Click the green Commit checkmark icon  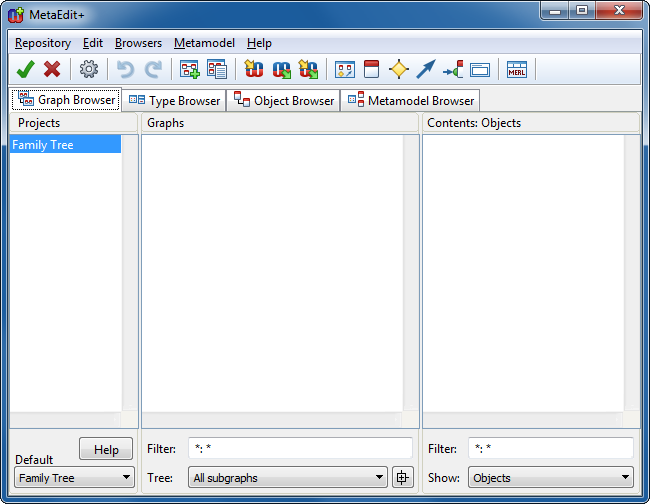click(26, 69)
